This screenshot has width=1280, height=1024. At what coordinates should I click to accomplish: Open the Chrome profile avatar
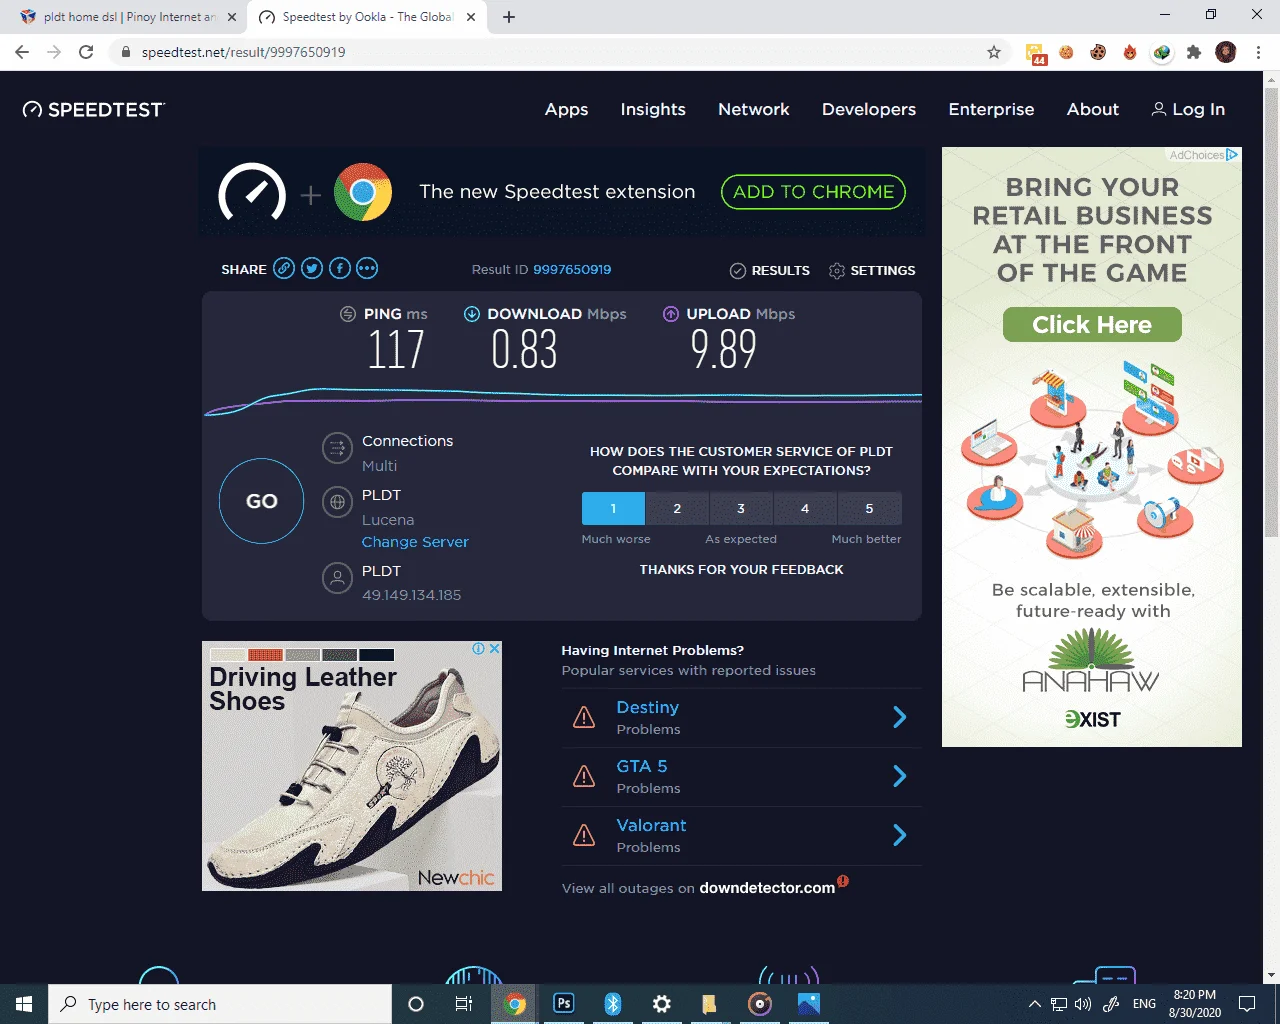point(1226,52)
